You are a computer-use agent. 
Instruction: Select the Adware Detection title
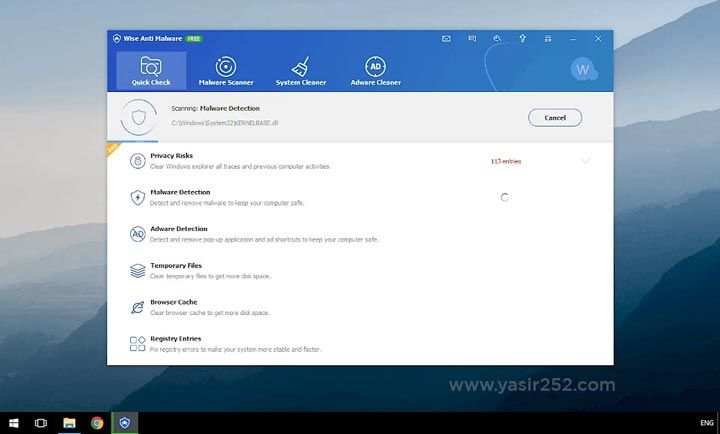[179, 229]
